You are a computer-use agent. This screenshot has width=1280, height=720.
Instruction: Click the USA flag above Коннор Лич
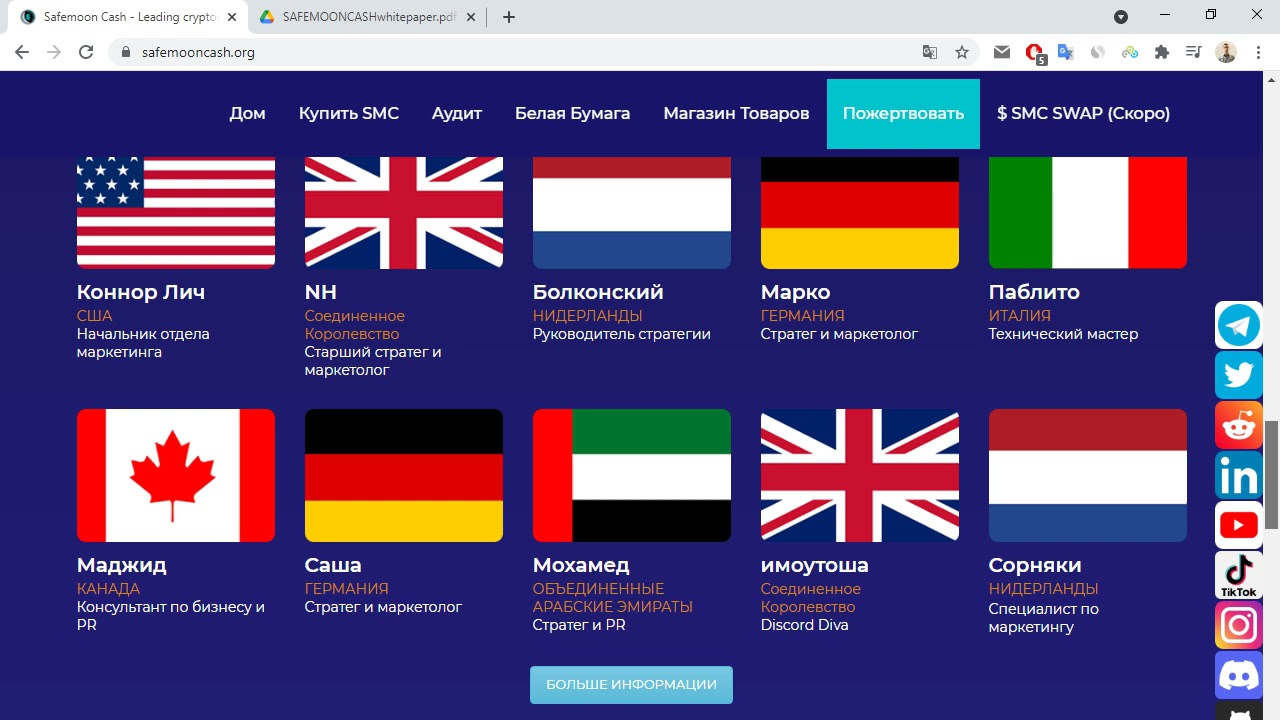coord(176,212)
